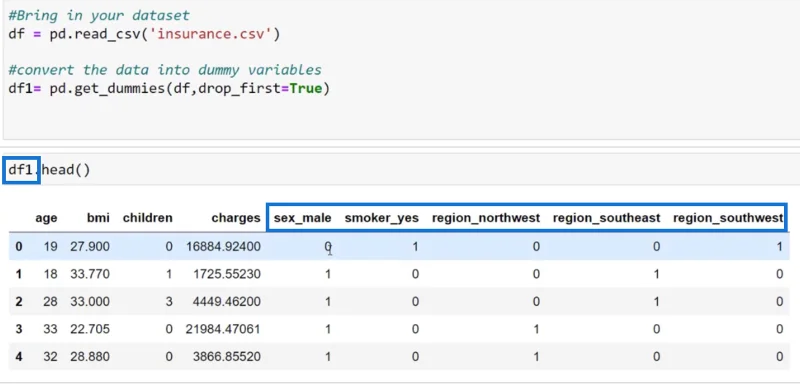Click row index 1 of the table
The image size is (800, 387).
(x=19, y=274)
